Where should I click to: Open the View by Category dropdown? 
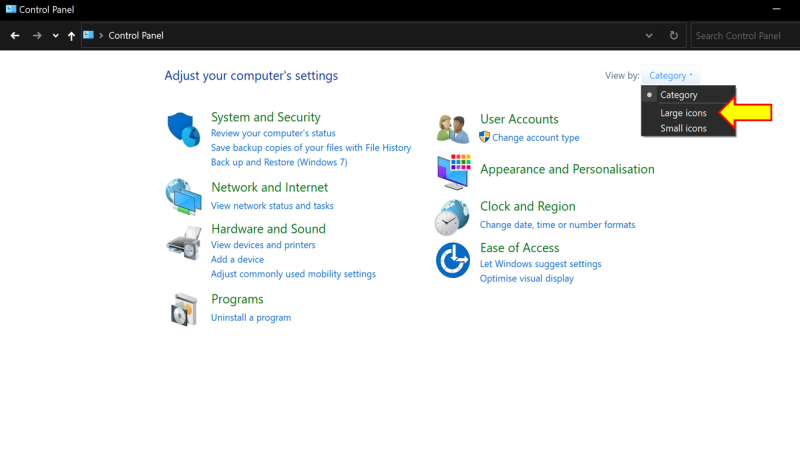pyautogui.click(x=670, y=76)
